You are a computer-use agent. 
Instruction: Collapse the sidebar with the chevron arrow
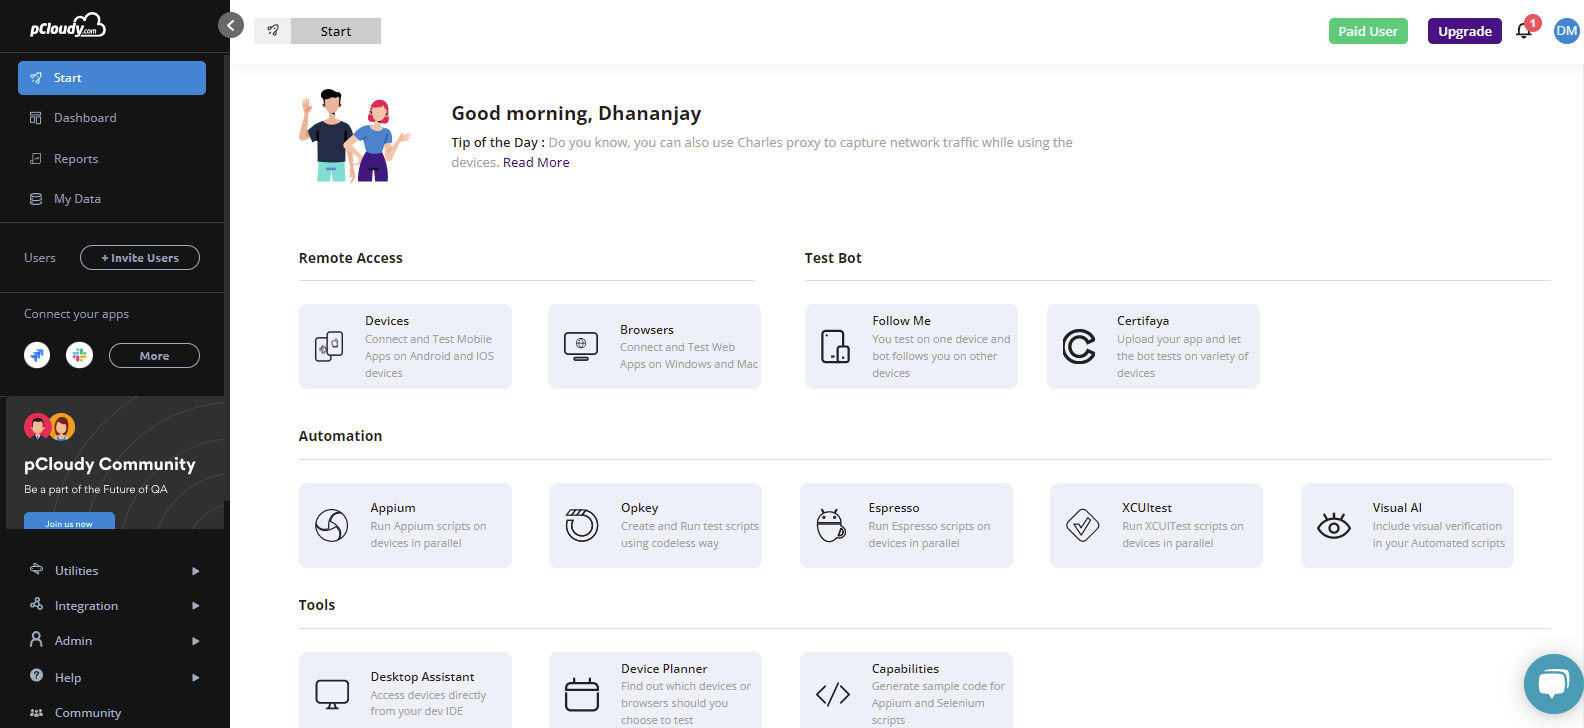[231, 26]
